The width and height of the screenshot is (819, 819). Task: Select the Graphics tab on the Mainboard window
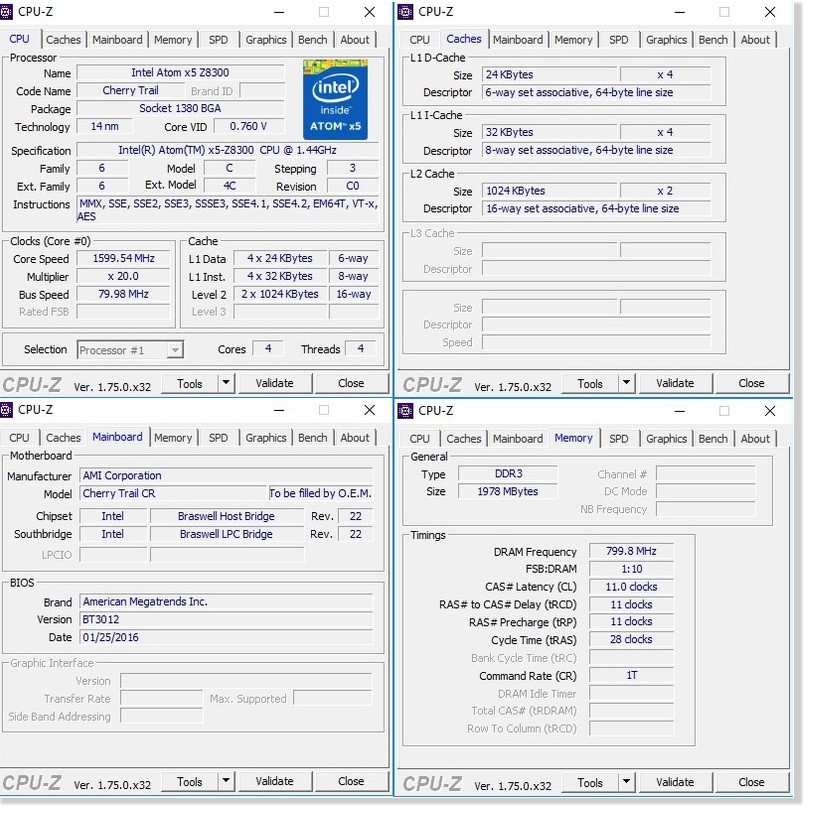coord(265,437)
